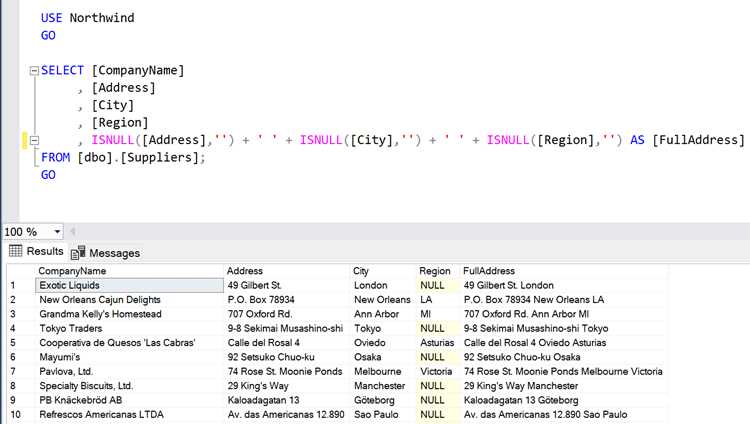Click the Messages tab icon
This screenshot has height=424, width=750.
tap(78, 252)
